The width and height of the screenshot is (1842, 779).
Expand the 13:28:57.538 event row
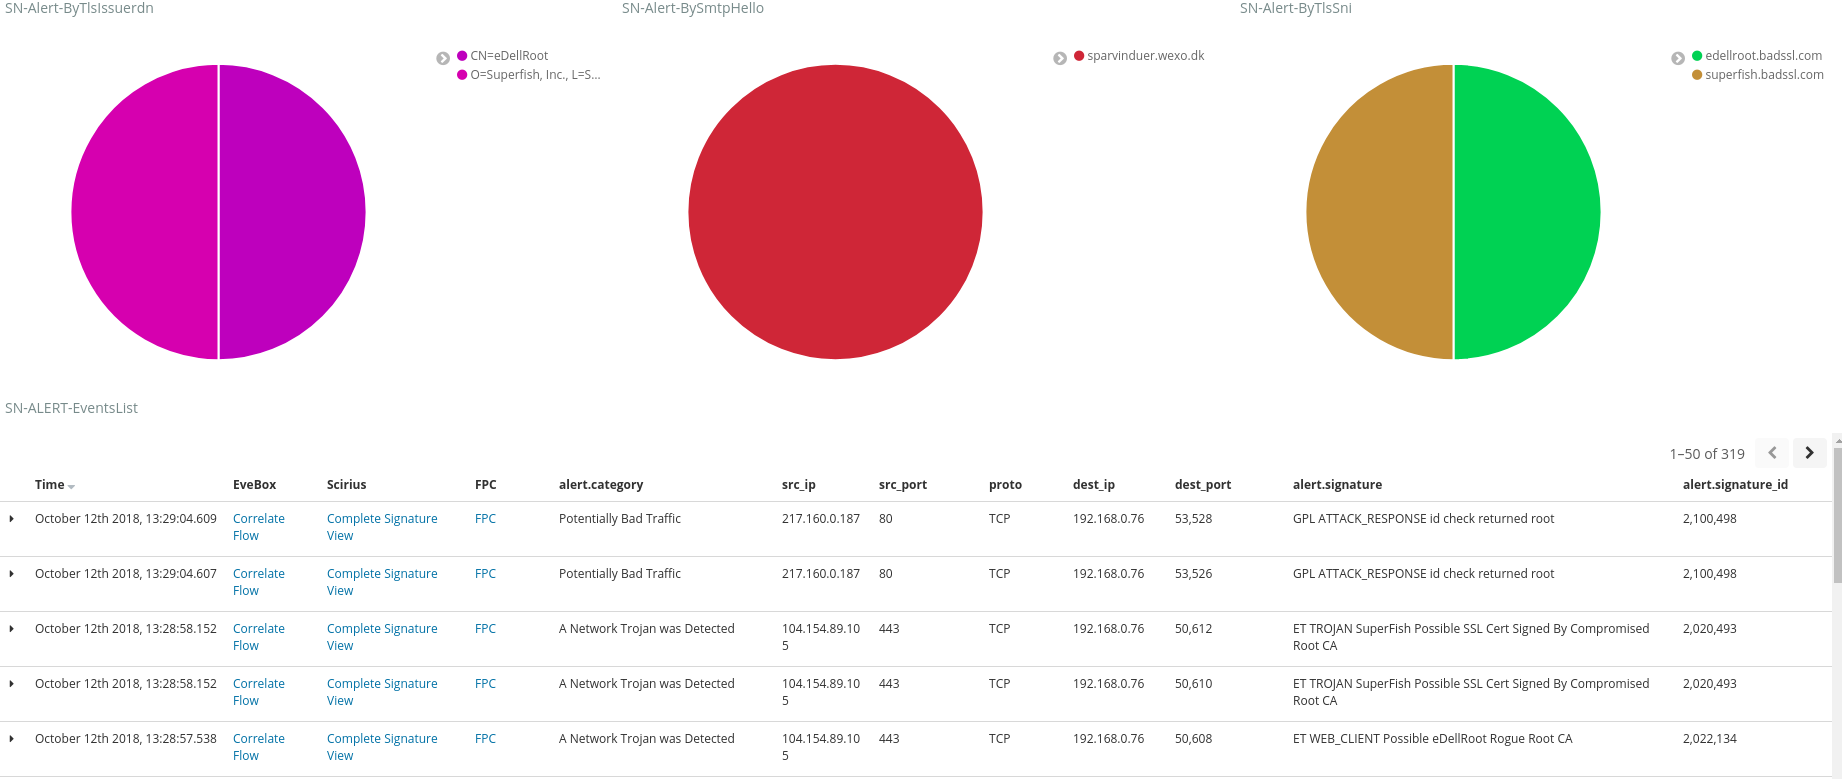(x=11, y=739)
